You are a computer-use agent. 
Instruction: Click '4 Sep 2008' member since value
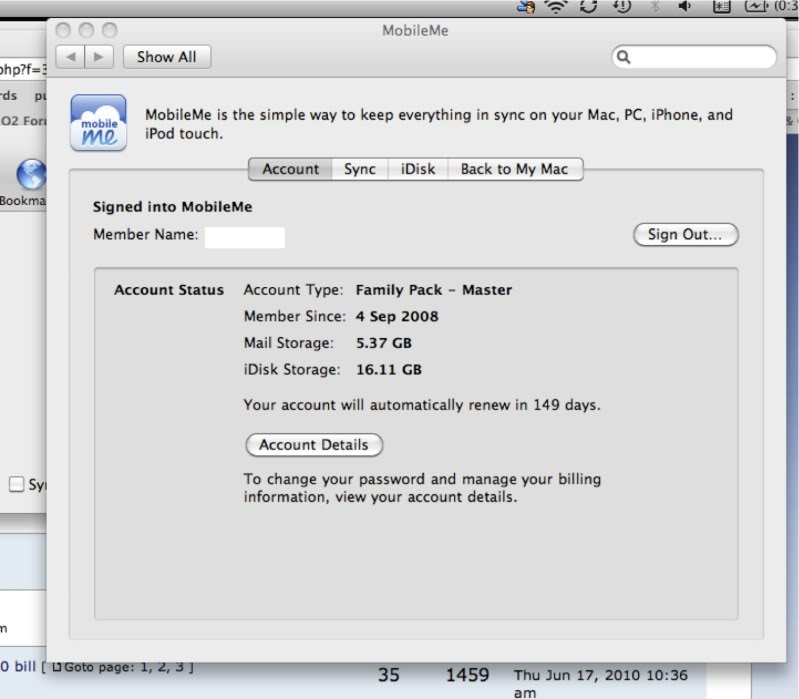397,316
